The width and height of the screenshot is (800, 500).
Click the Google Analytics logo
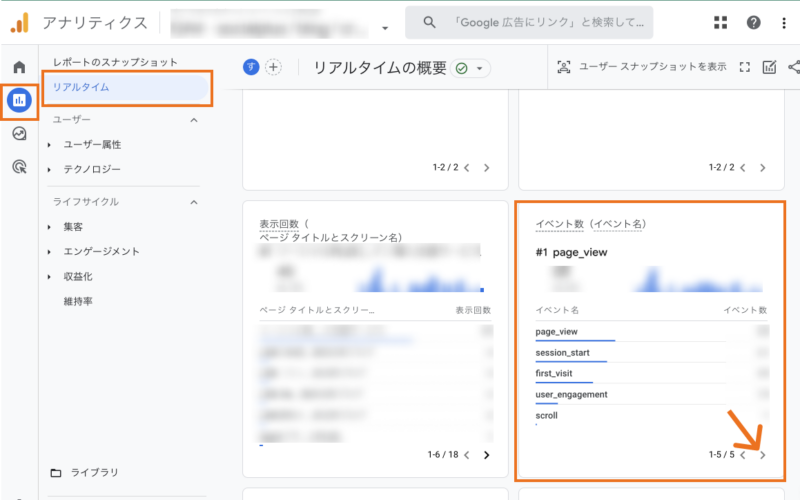[20, 22]
